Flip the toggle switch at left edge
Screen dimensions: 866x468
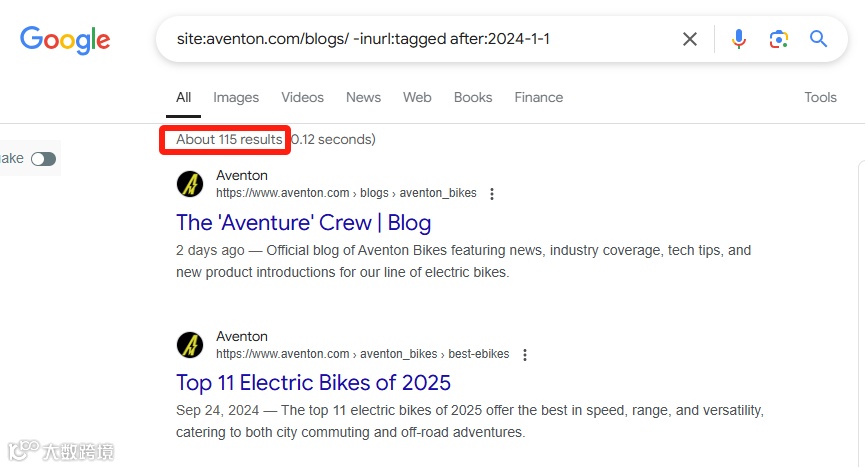point(43,159)
